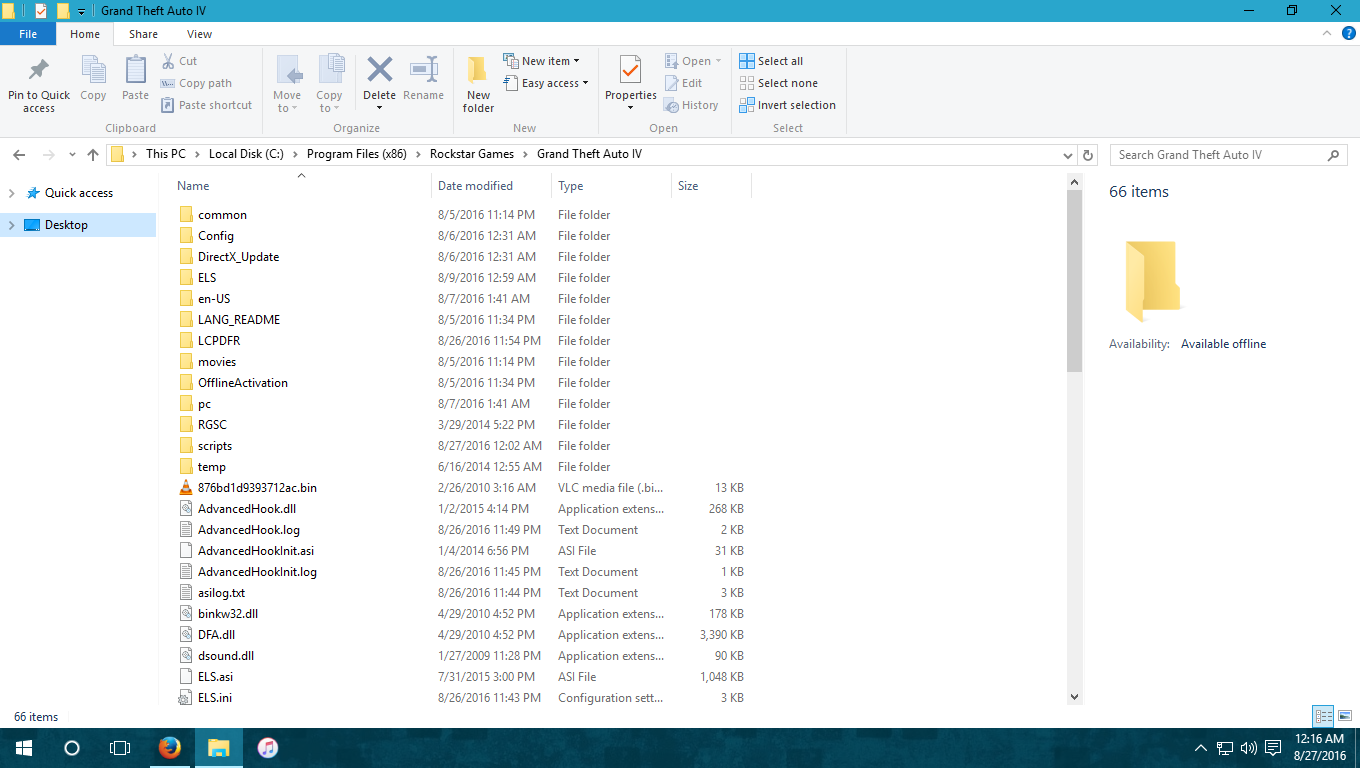1360x768 pixels.
Task: Open Firefox from the taskbar
Action: 170,747
